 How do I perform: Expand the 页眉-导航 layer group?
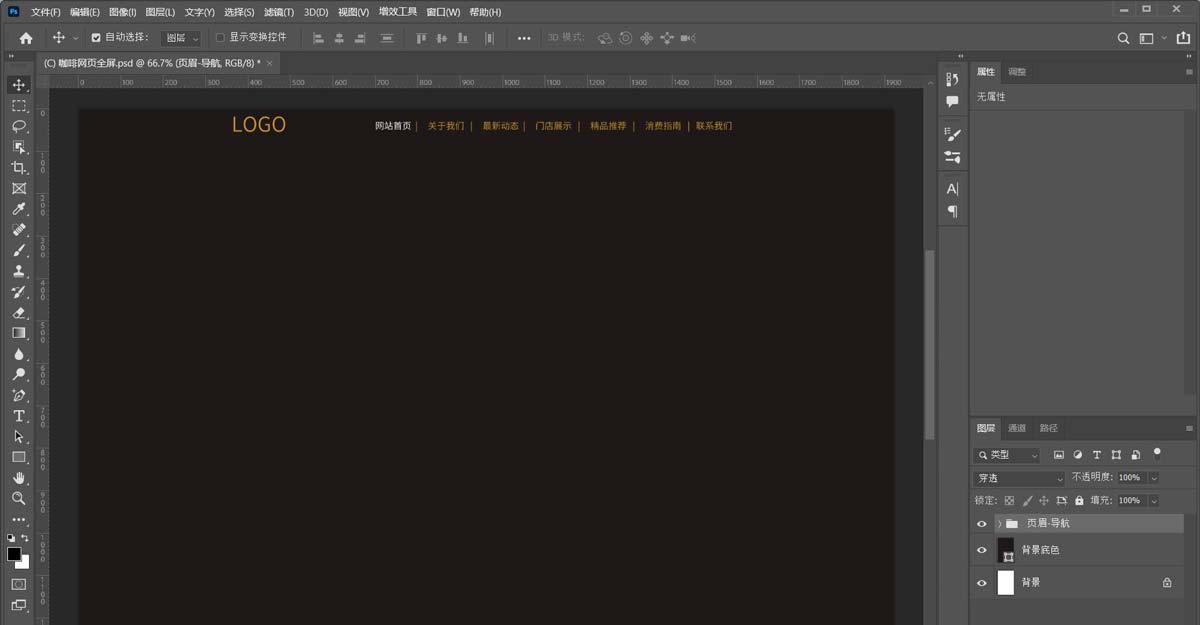999,524
